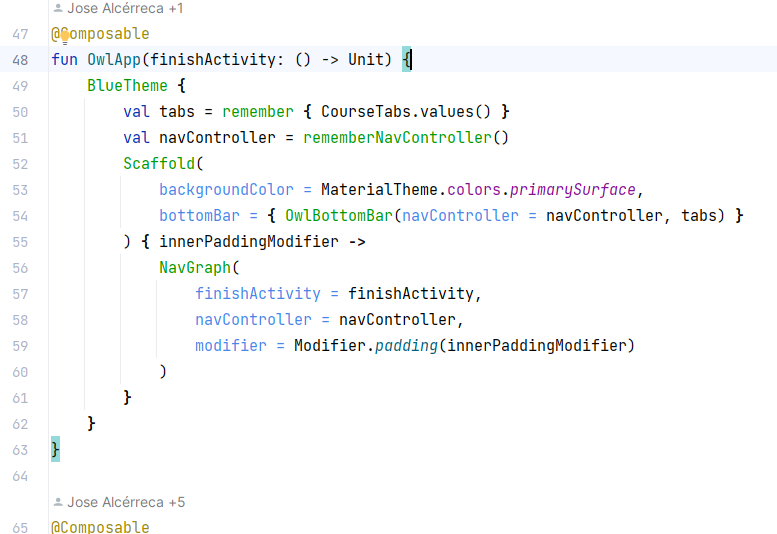Click the yellow lightbulb intention icon
The height and width of the screenshot is (534, 777).
coord(65,38)
